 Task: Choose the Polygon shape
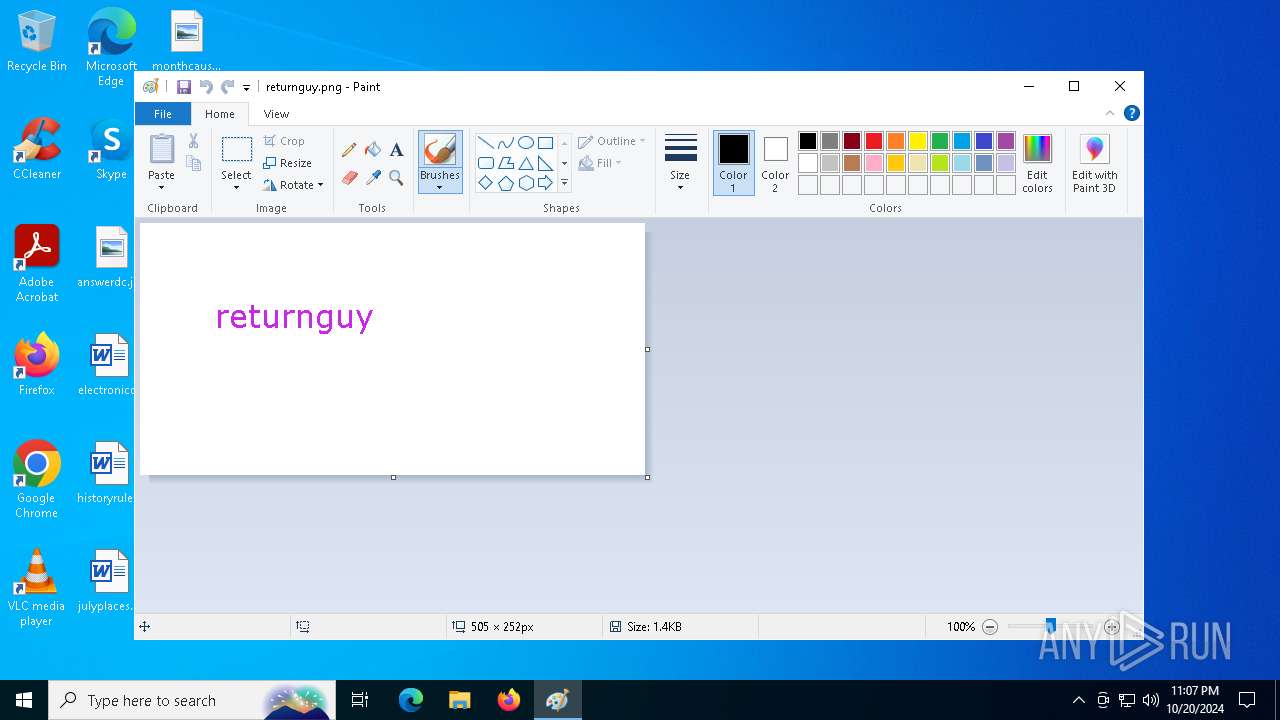505,163
